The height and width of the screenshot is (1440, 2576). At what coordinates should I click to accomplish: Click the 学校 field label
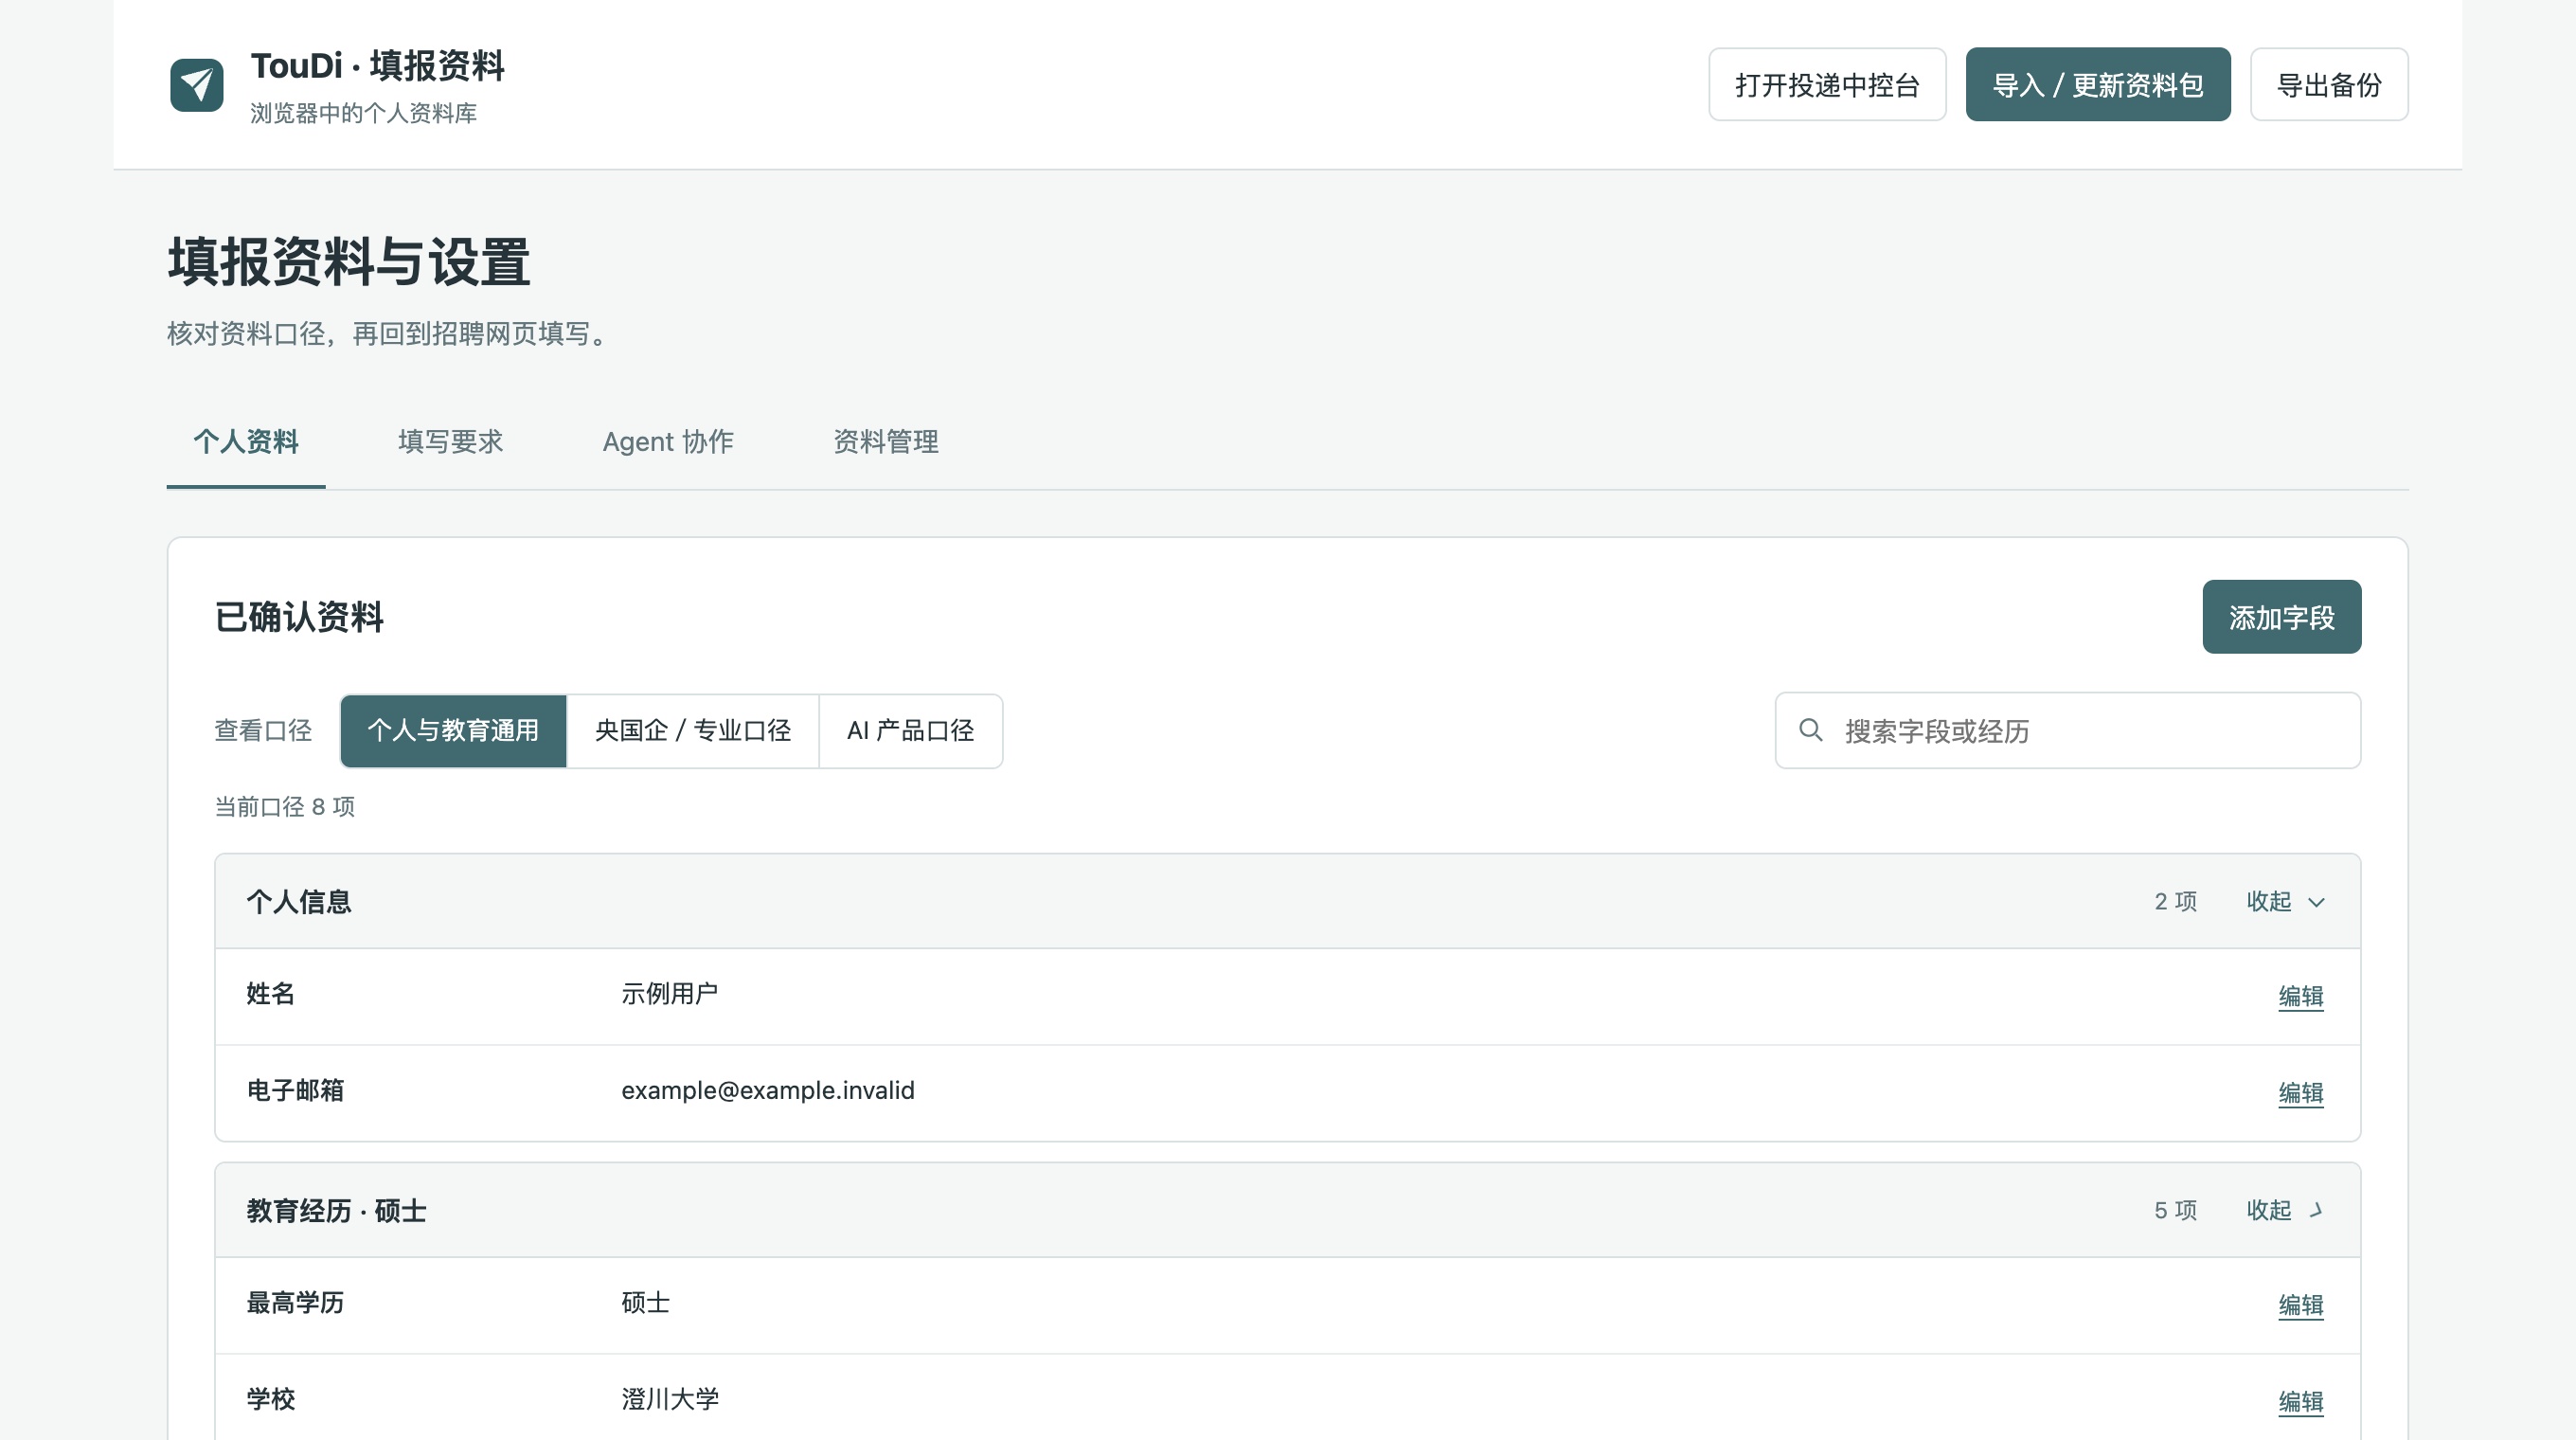point(271,1399)
